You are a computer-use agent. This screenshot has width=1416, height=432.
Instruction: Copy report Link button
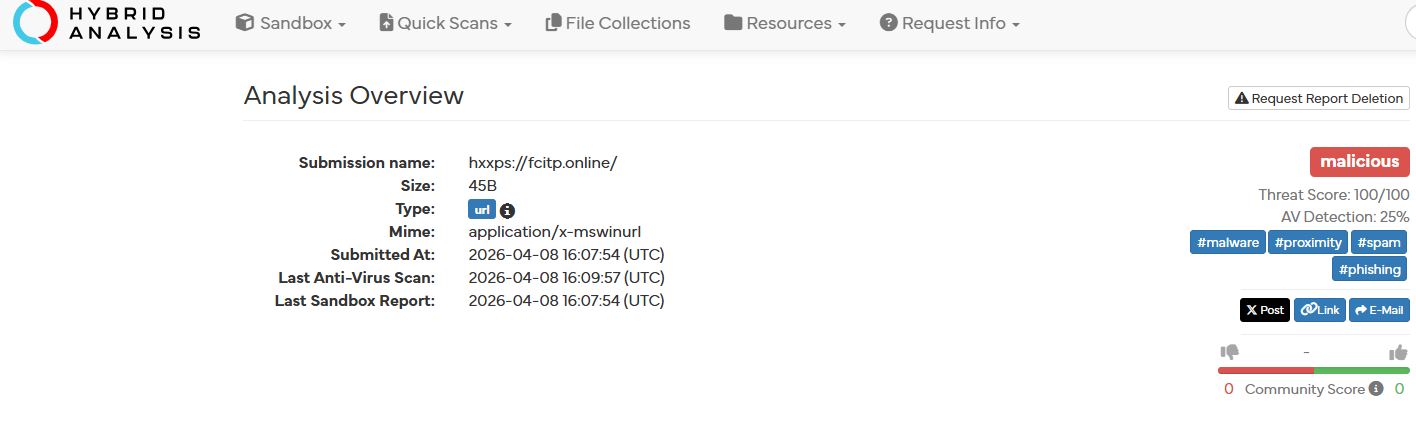click(1320, 310)
